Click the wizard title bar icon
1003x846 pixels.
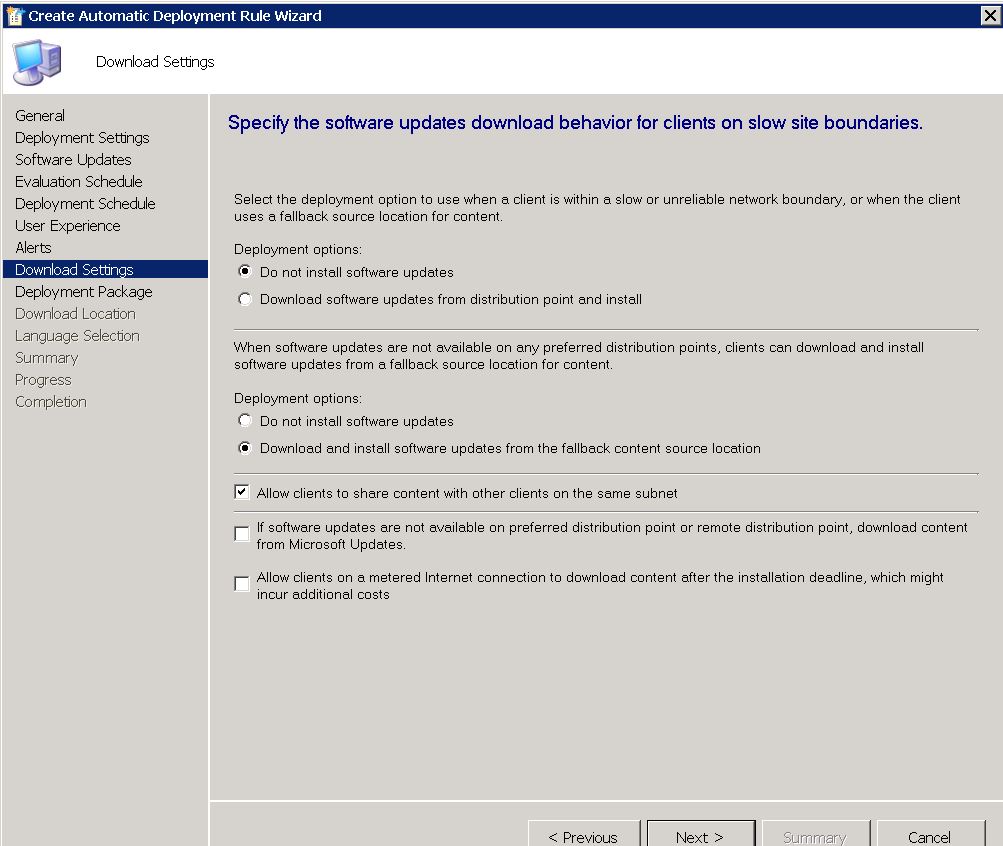point(14,15)
